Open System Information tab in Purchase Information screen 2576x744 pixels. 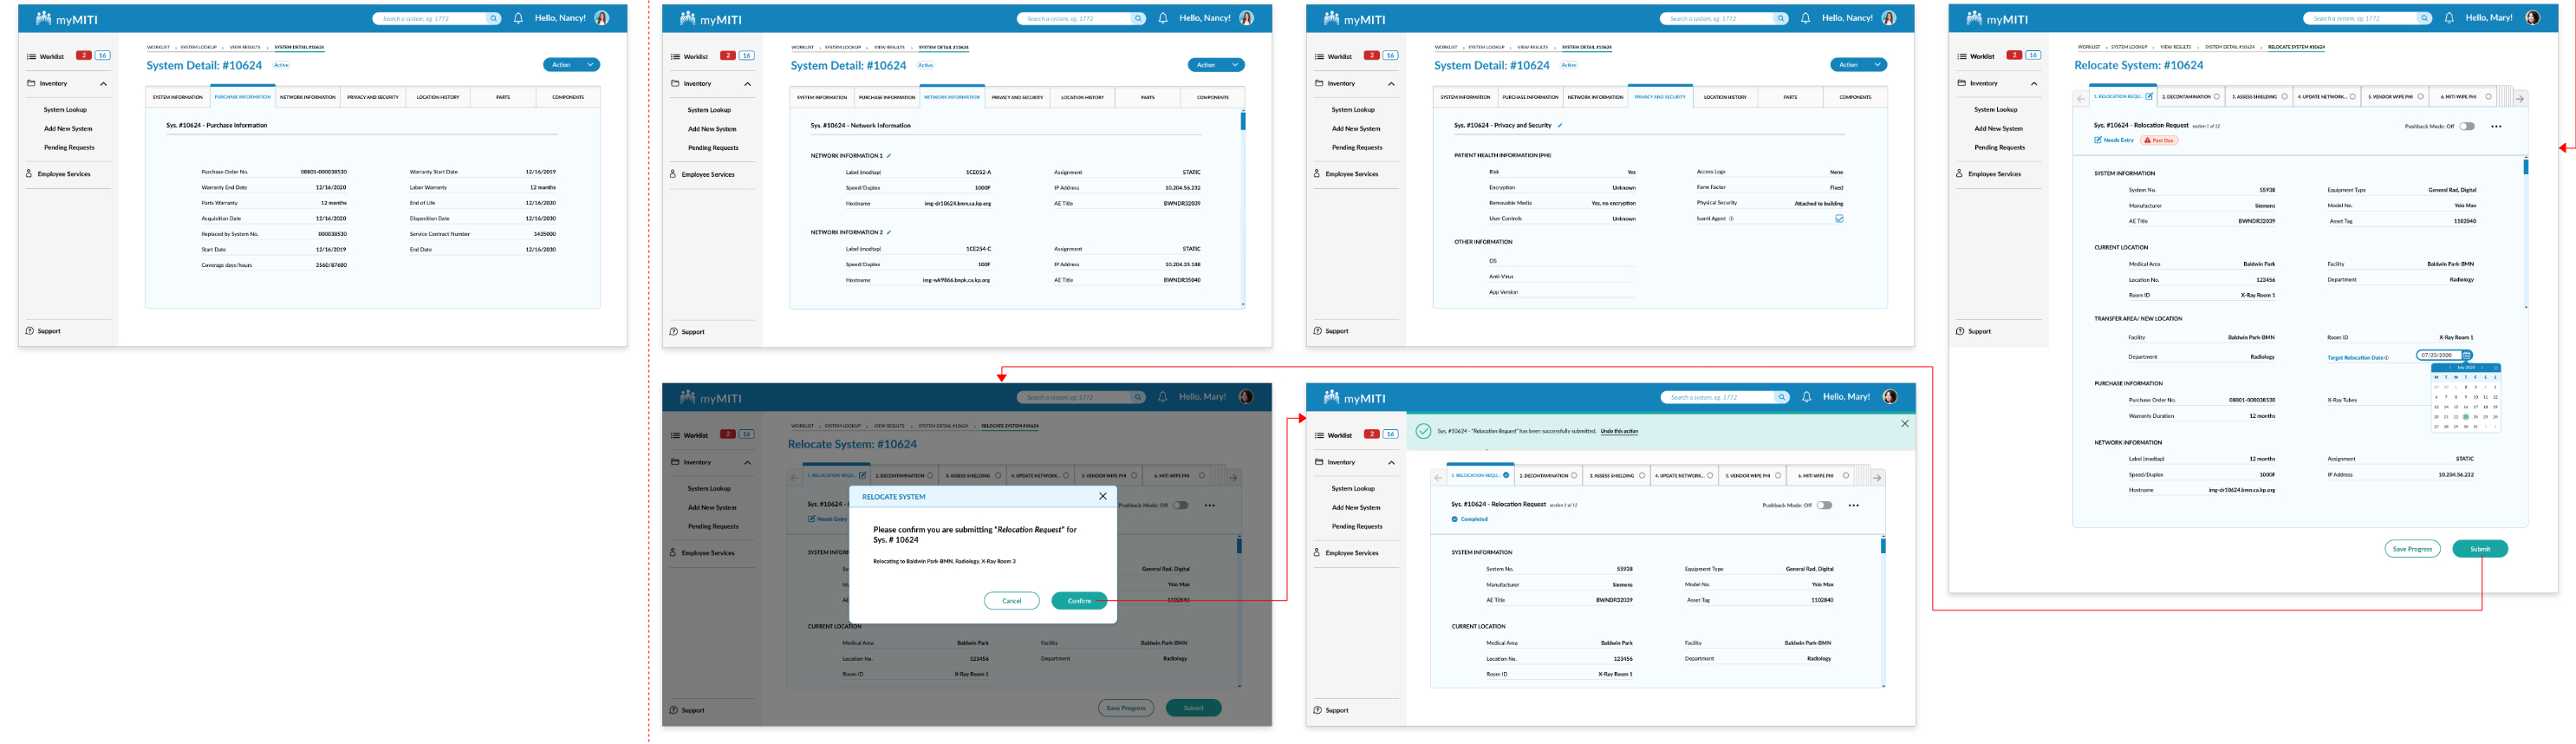pos(178,97)
